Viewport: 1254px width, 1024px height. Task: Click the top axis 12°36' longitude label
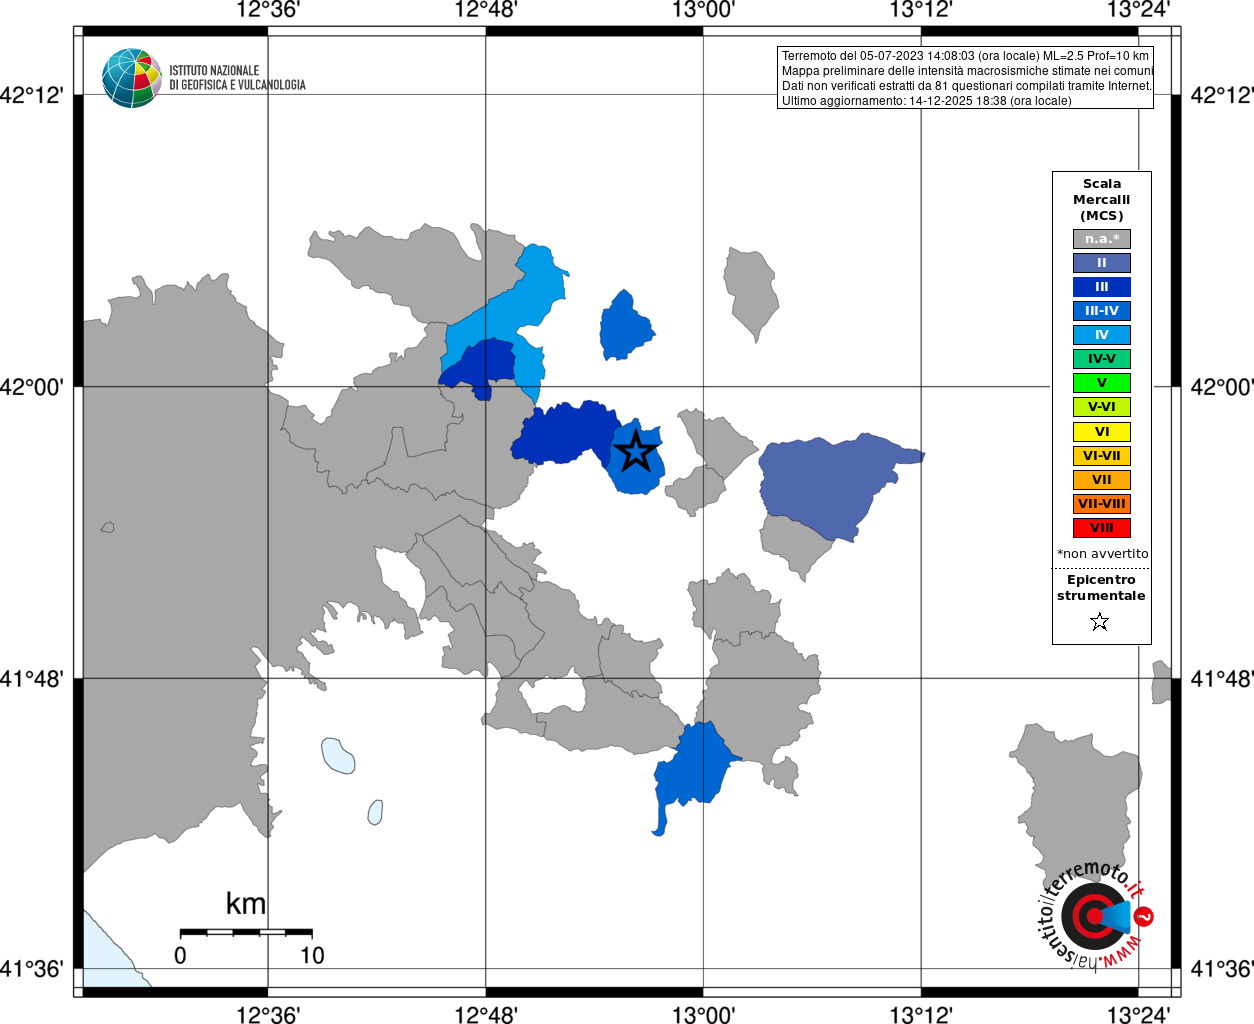tap(268, 10)
